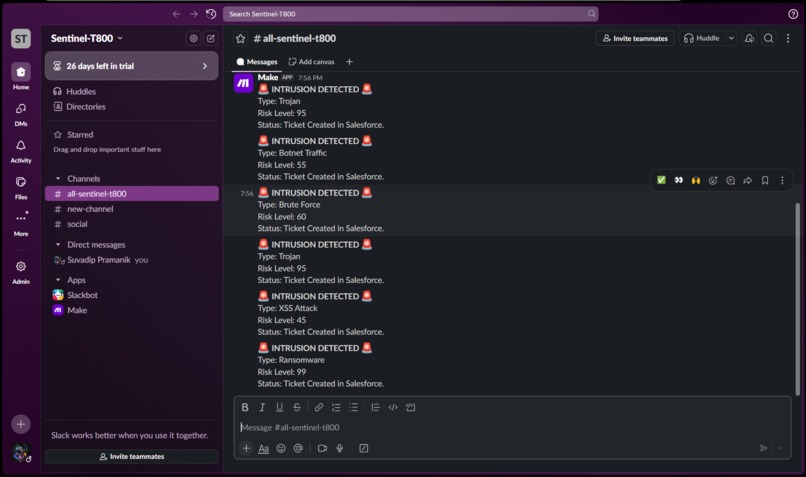Open the history clock icon
Image resolution: width=806 pixels, height=477 pixels.
(x=211, y=14)
